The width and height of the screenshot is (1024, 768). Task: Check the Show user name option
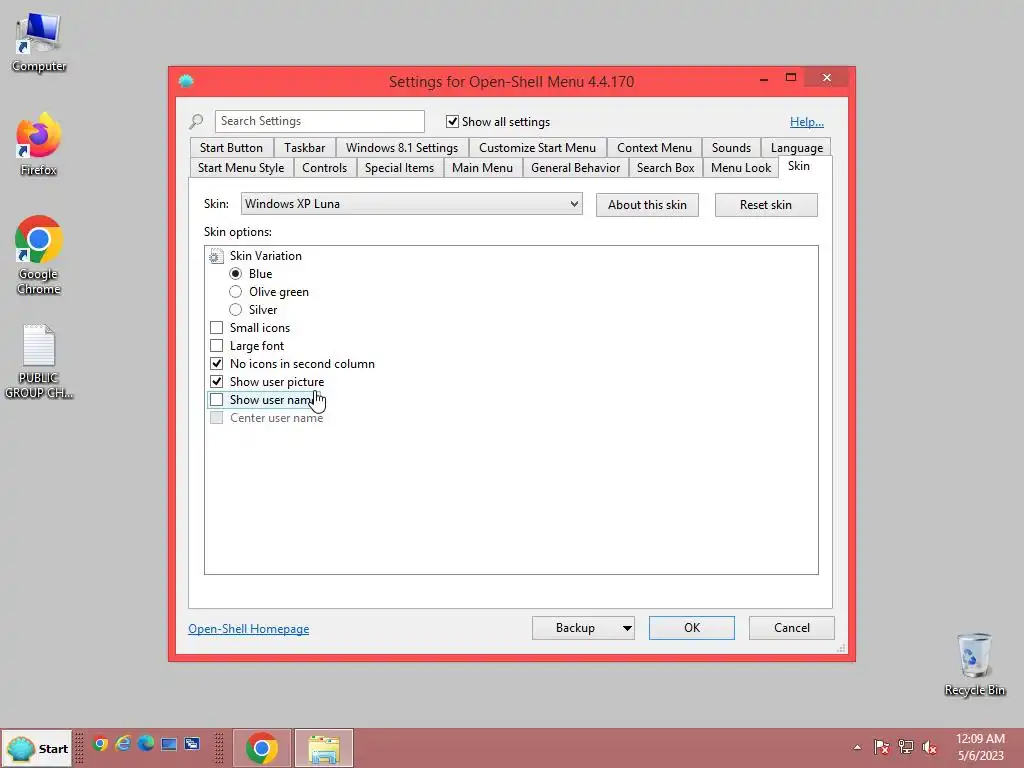216,400
